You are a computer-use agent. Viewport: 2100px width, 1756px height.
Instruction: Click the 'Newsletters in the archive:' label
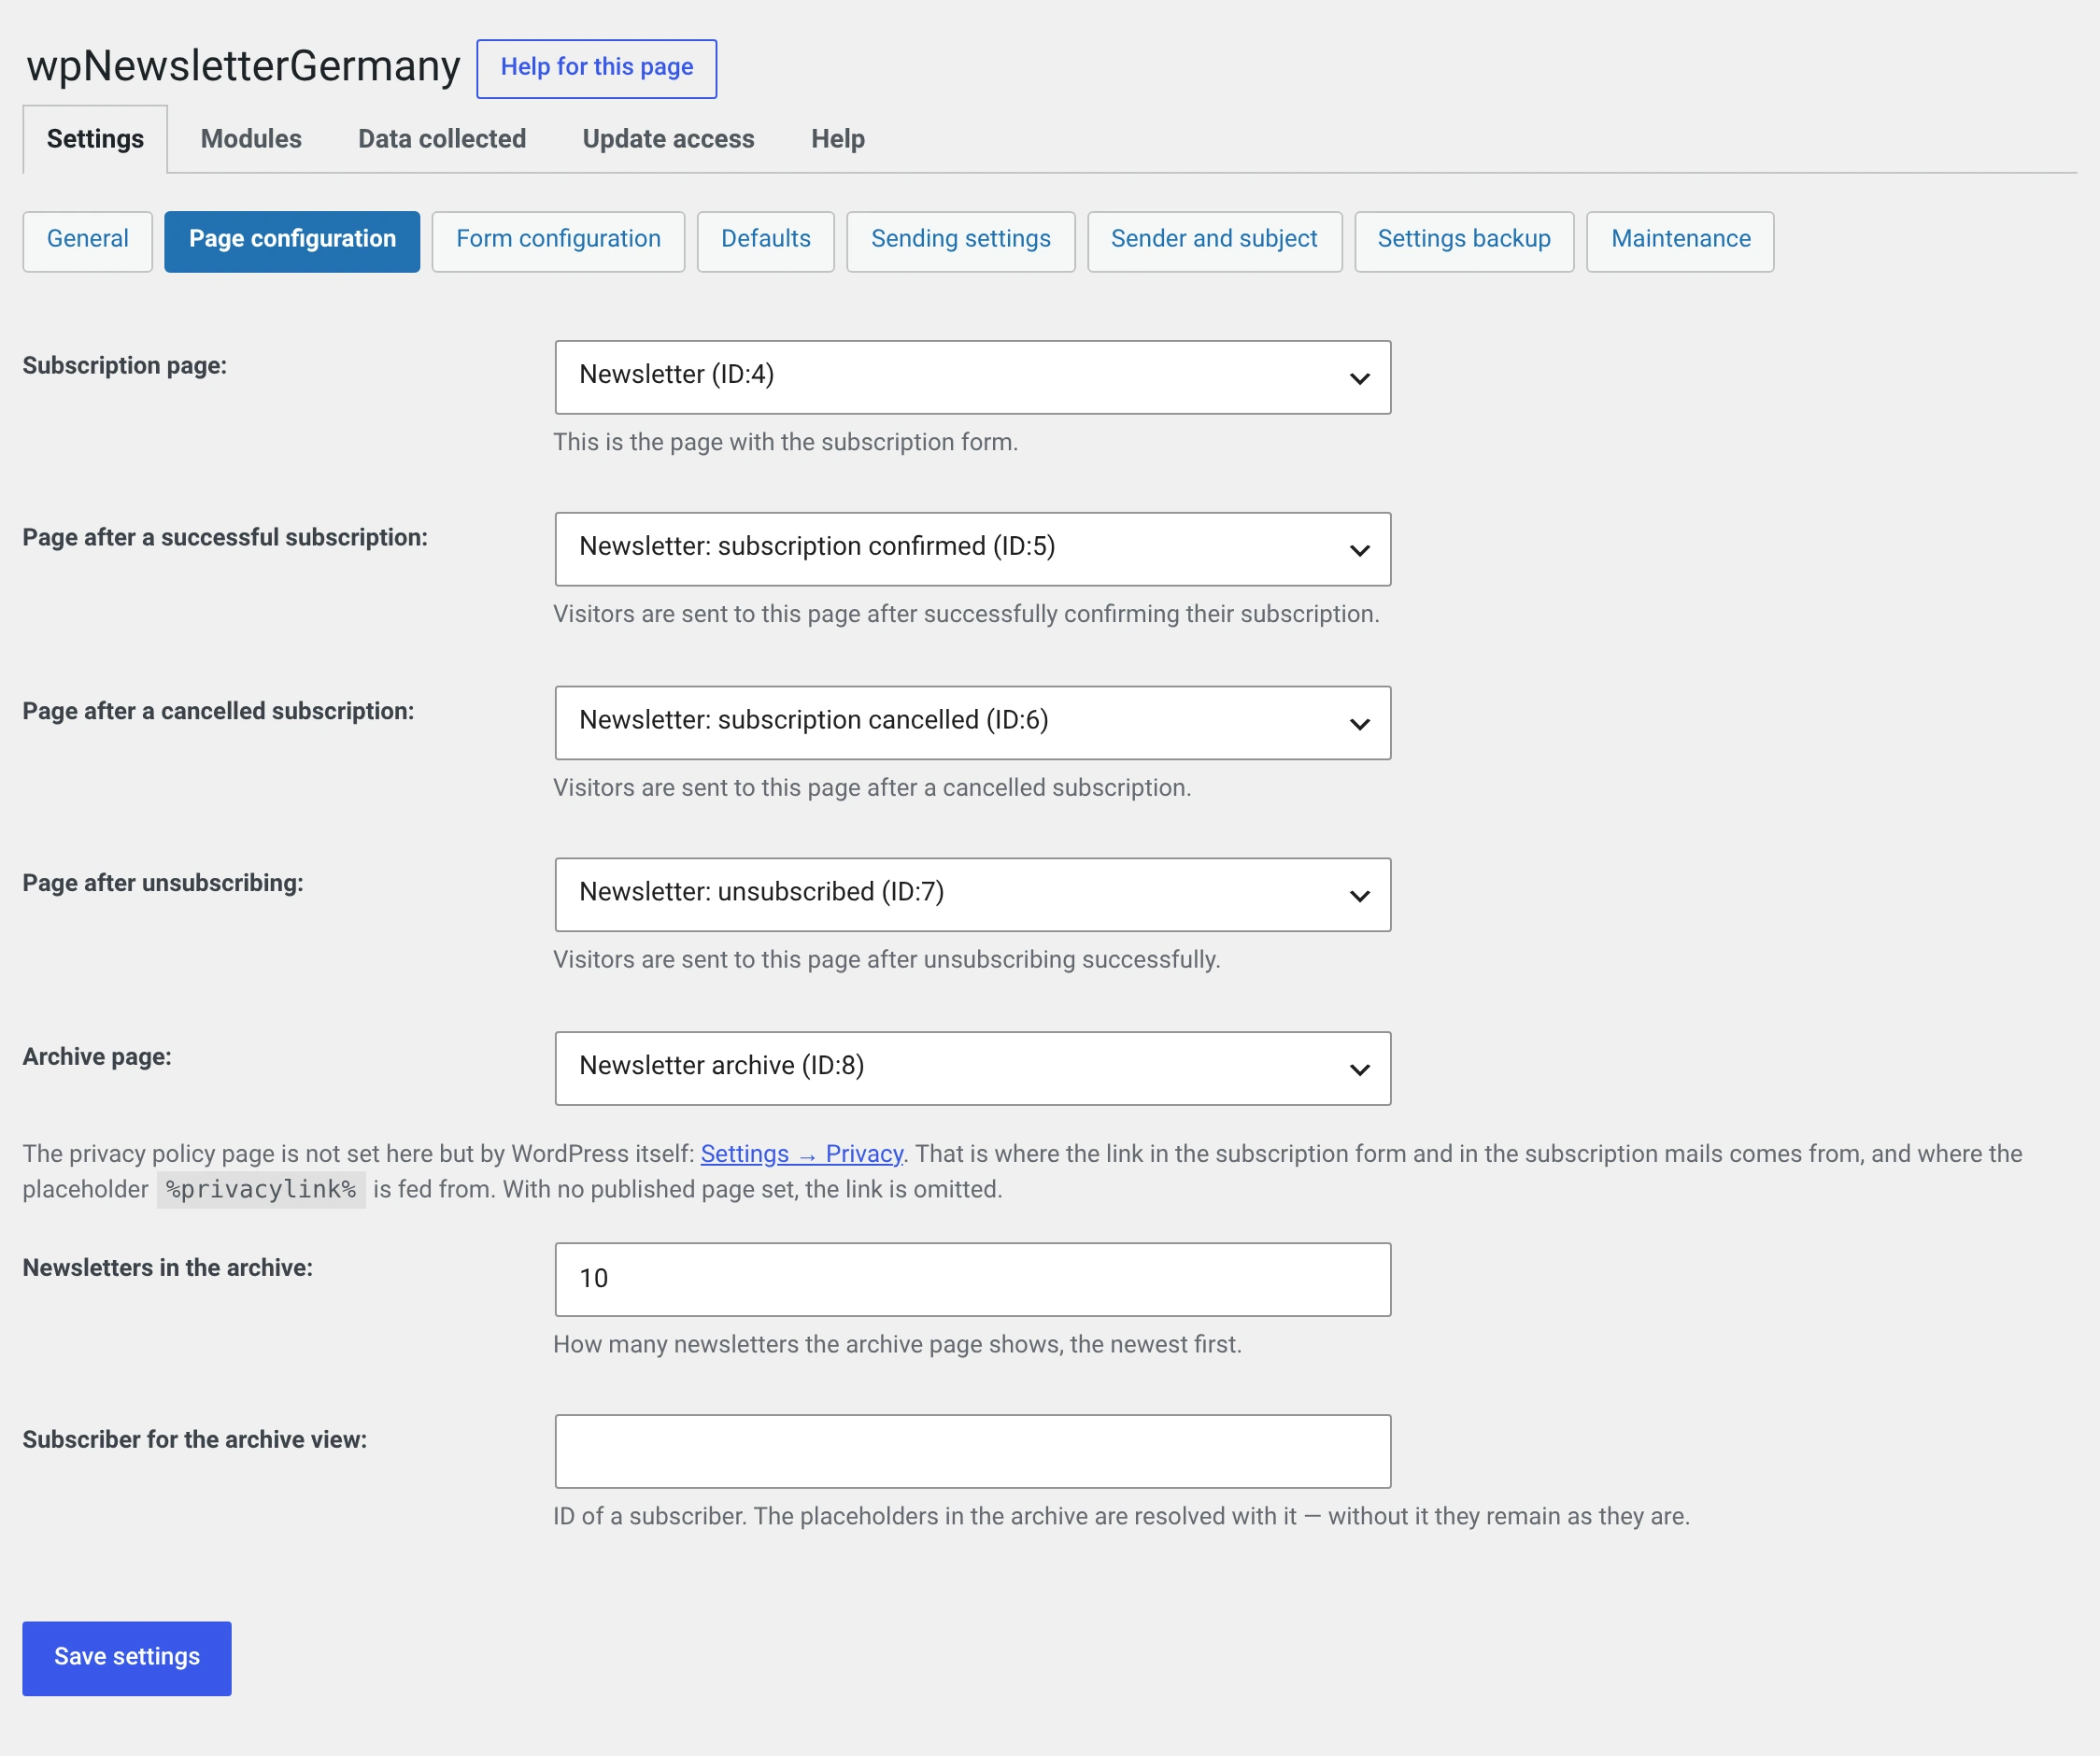(168, 1267)
